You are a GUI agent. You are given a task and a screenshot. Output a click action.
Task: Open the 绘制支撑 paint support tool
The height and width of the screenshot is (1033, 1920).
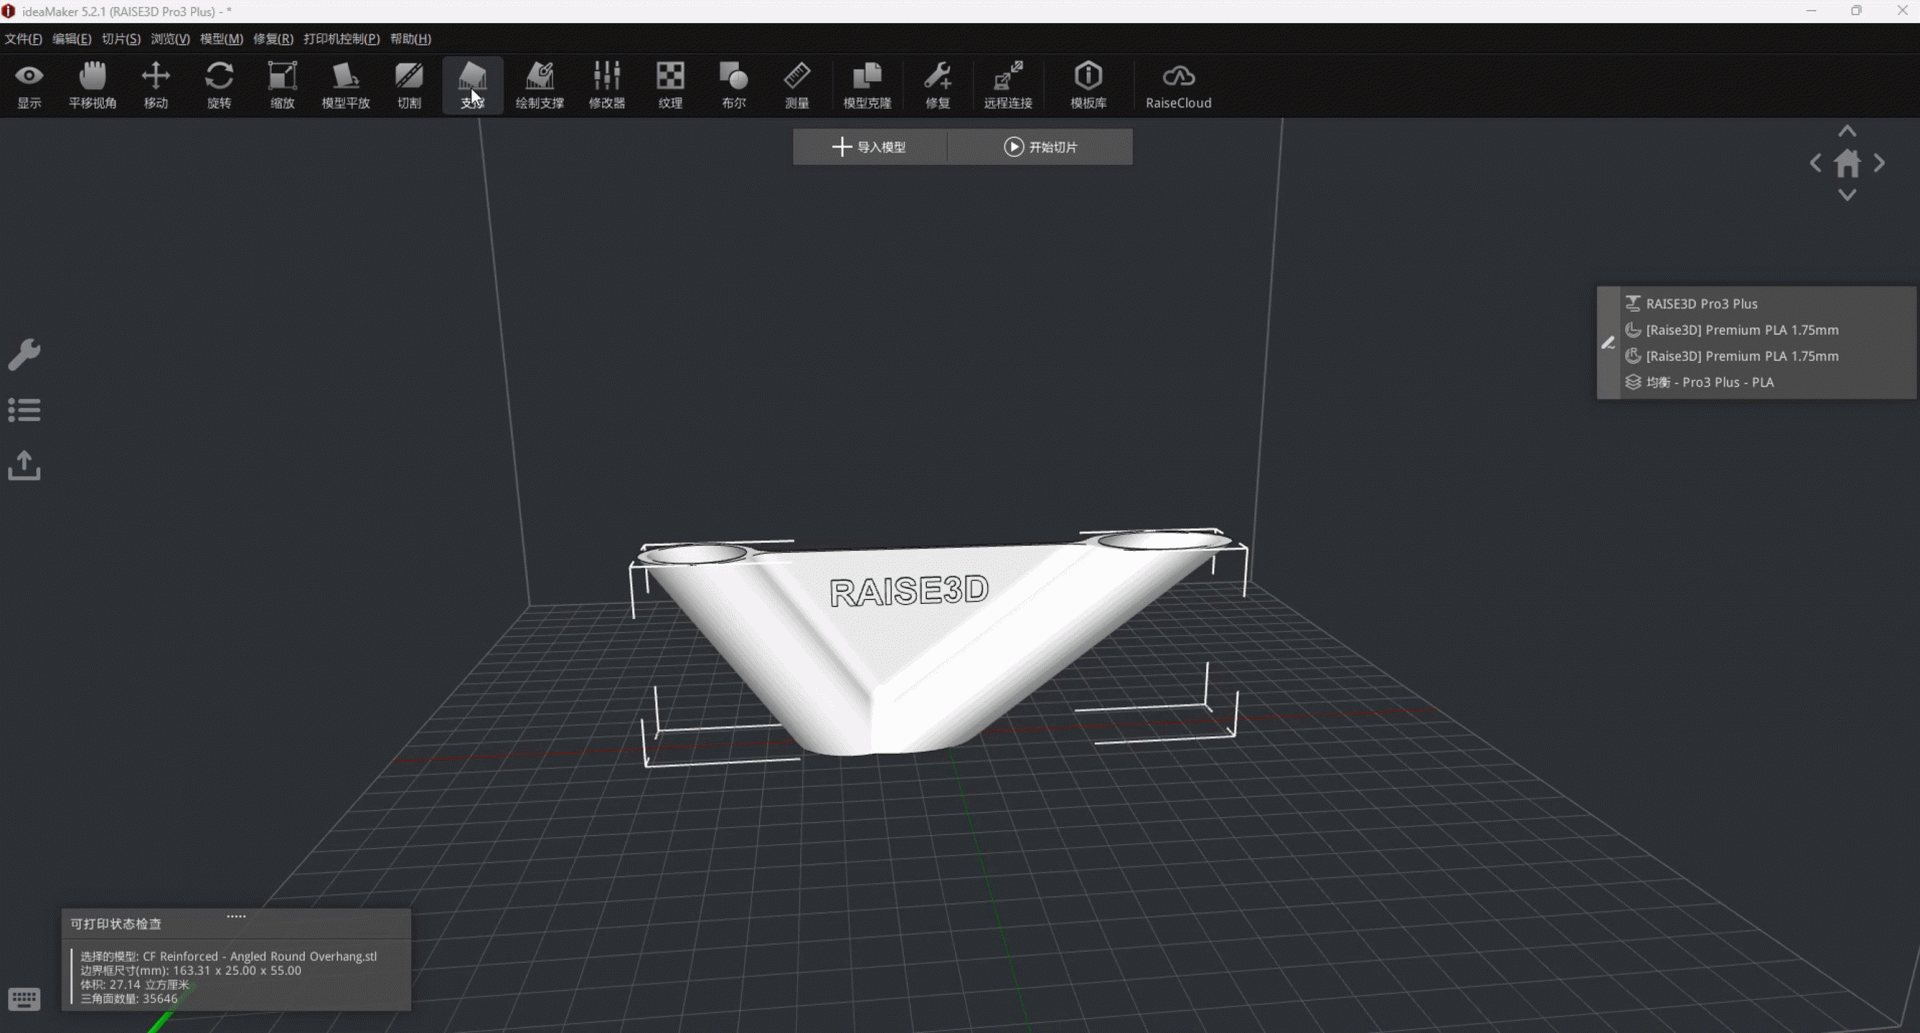point(539,85)
